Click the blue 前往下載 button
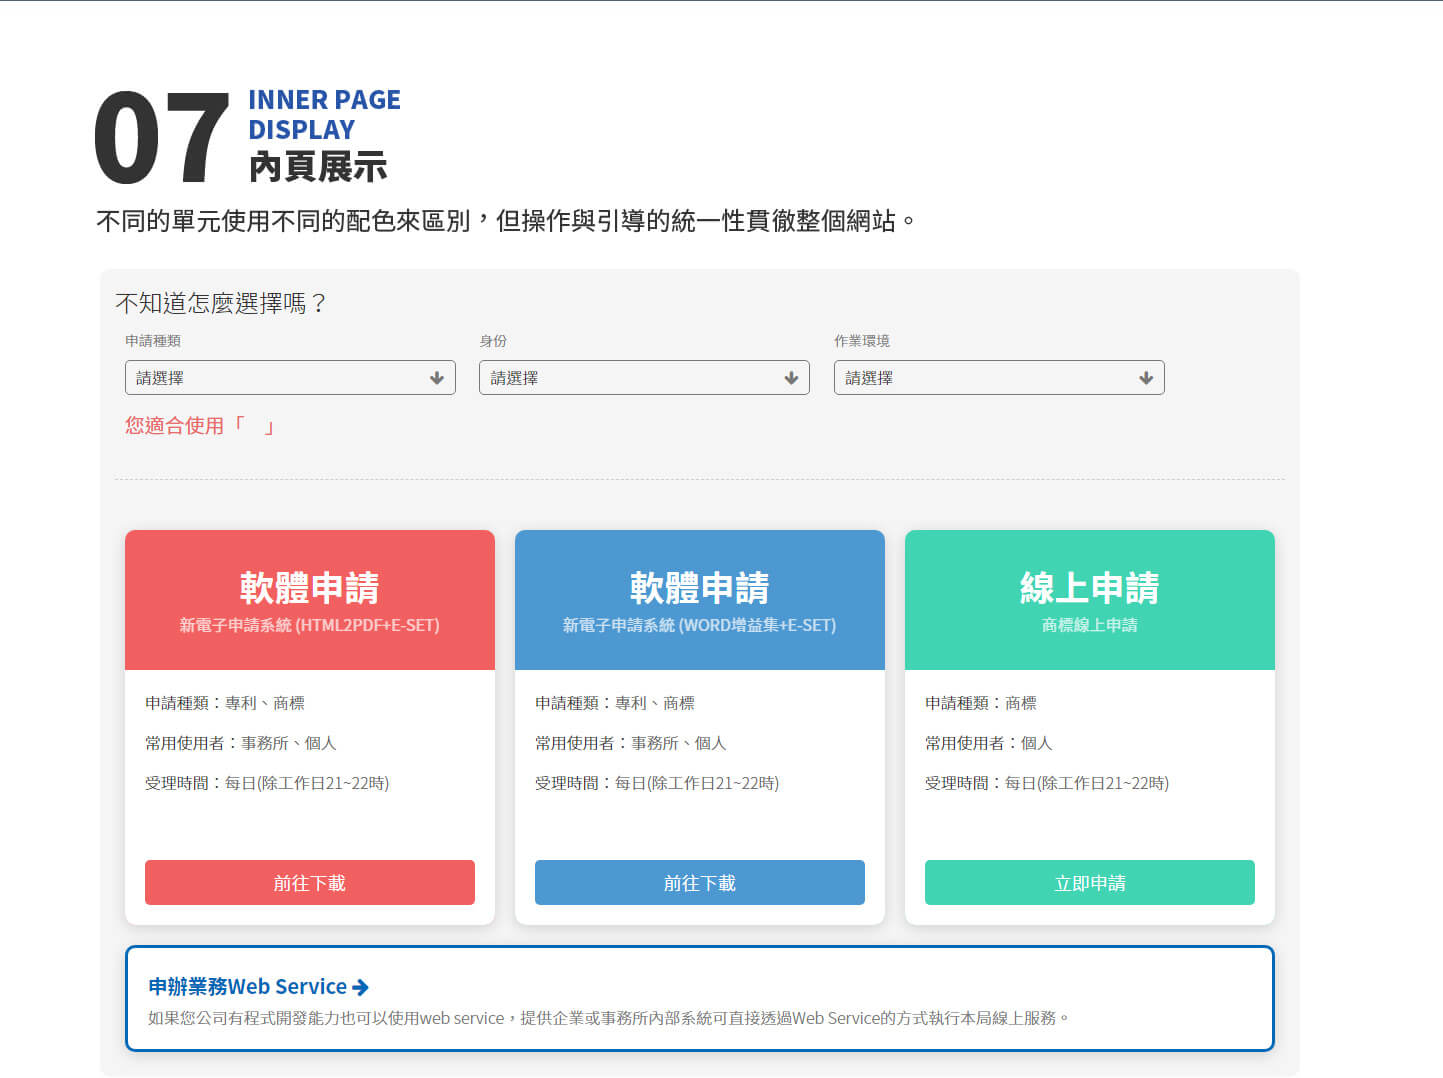The image size is (1443, 1078). click(699, 882)
